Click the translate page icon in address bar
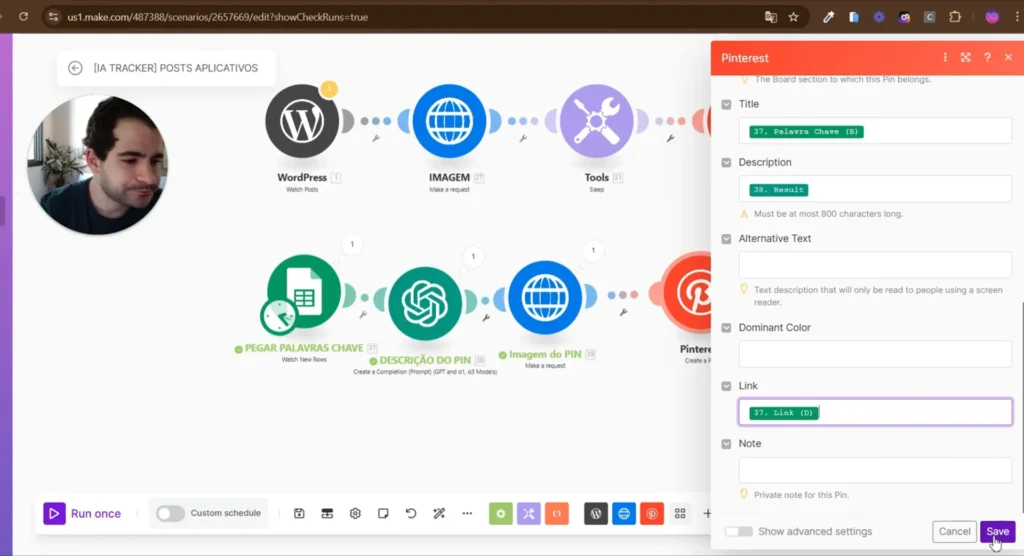The width and height of the screenshot is (1024, 556). pos(771,17)
